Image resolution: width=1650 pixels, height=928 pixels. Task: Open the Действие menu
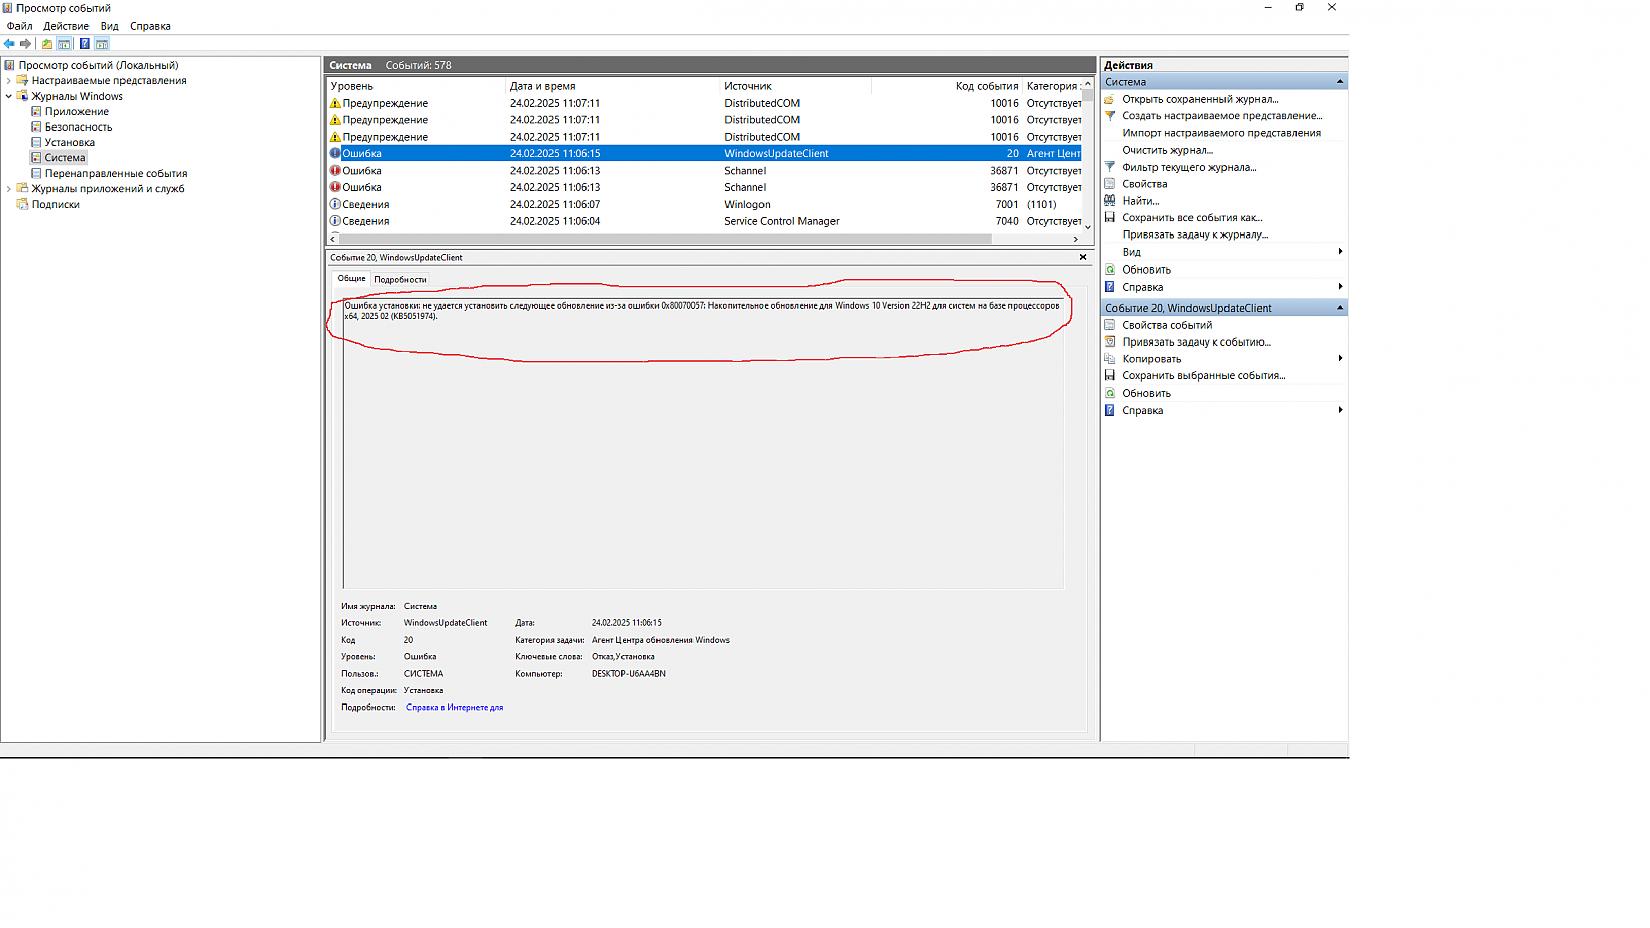click(x=66, y=26)
